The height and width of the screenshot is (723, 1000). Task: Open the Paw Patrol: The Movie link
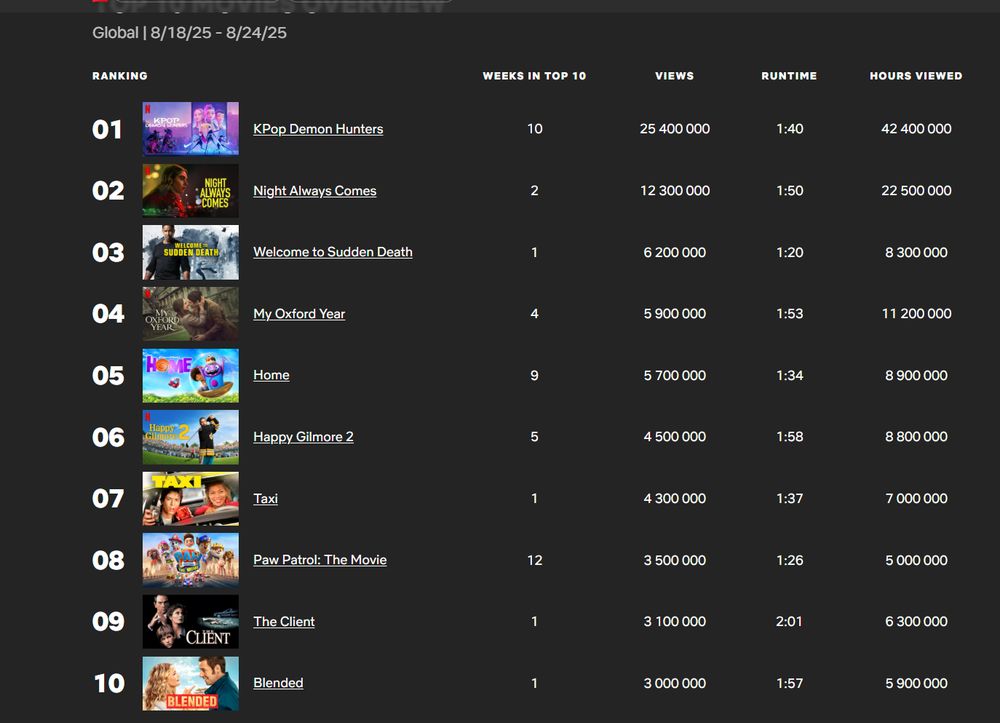(320, 560)
